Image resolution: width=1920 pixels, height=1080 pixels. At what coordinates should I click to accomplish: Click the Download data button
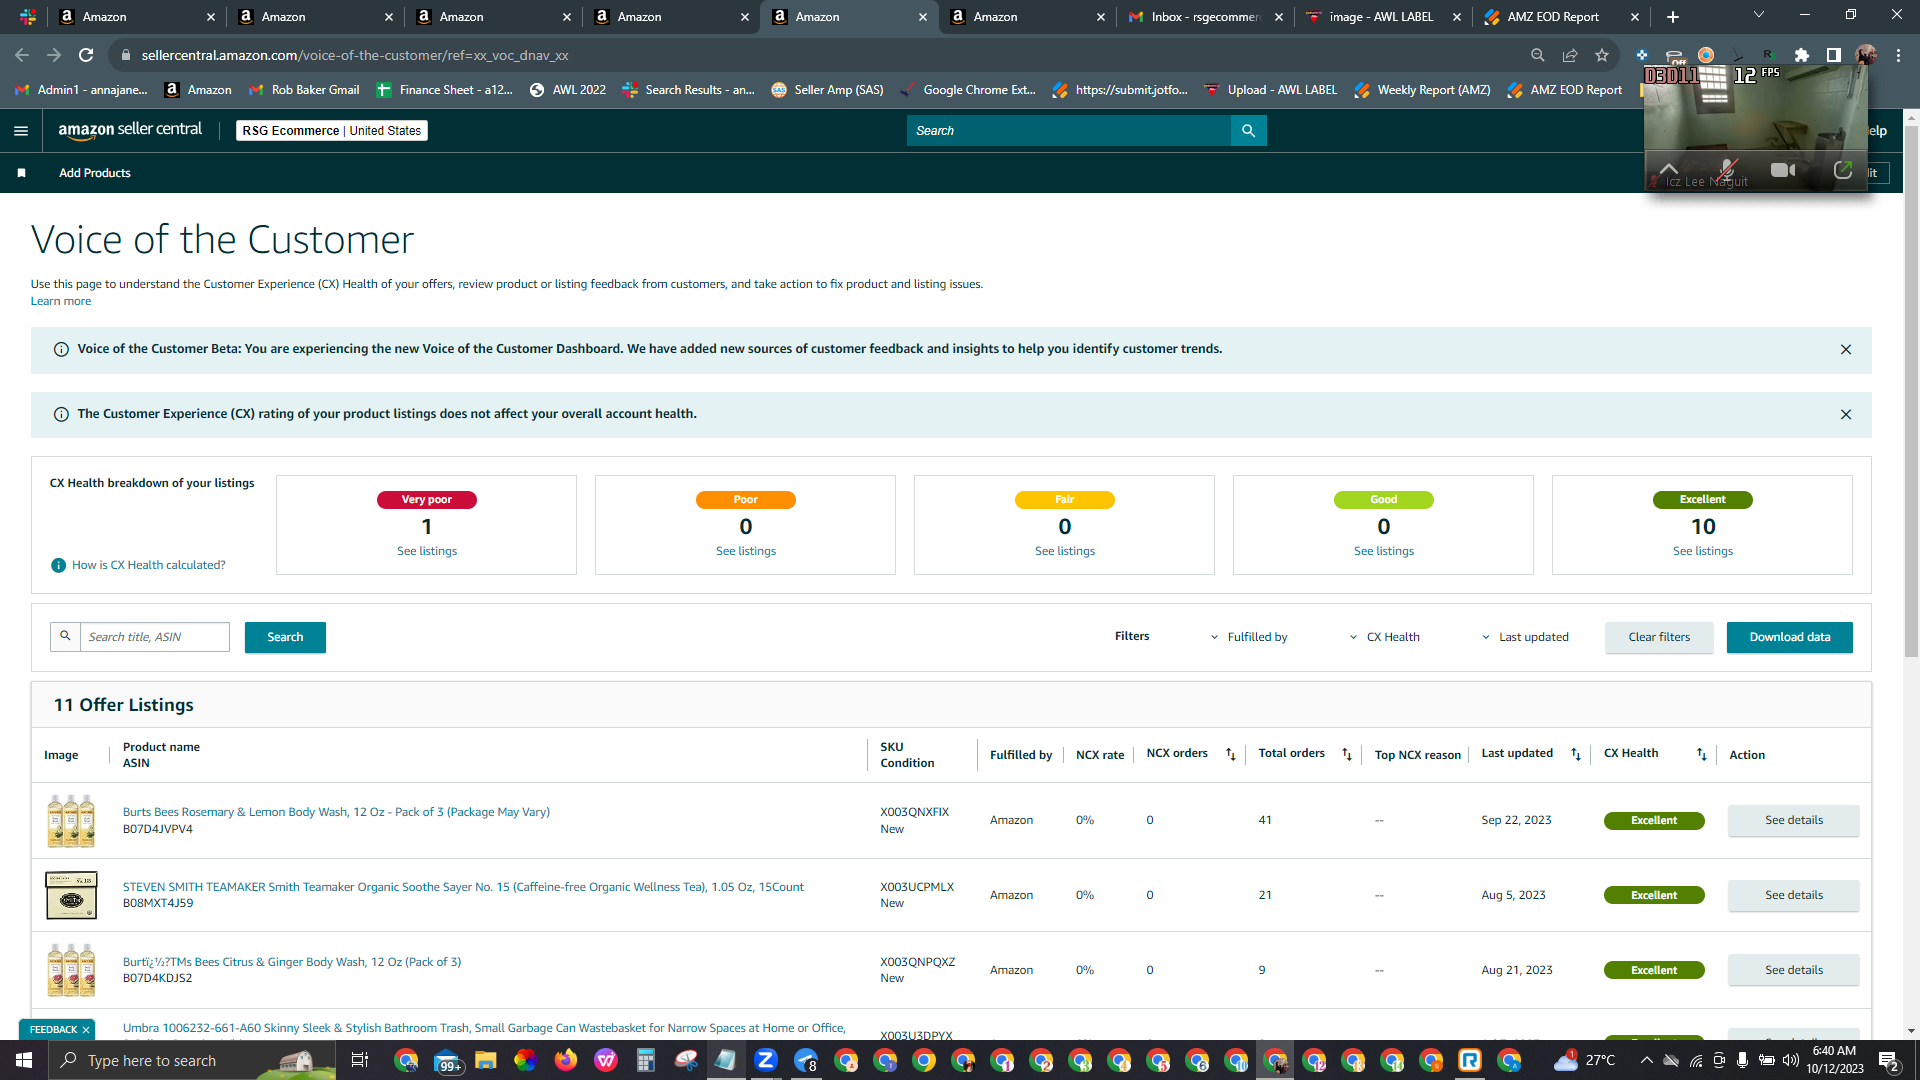click(x=1790, y=638)
